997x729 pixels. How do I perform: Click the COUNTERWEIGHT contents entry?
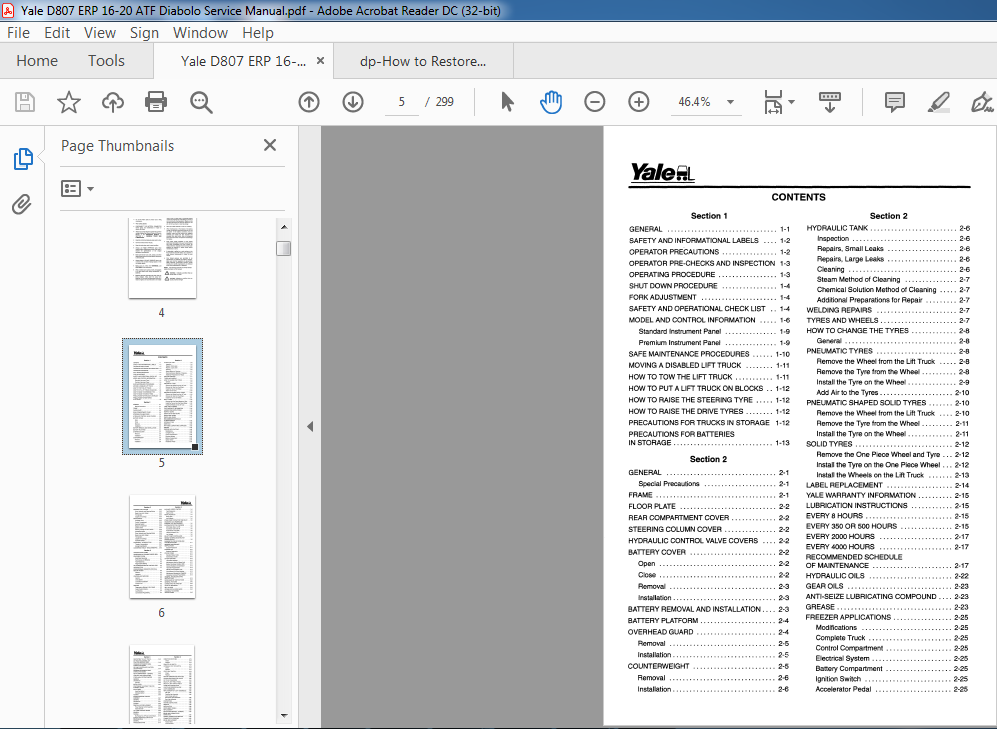pyautogui.click(x=708, y=667)
